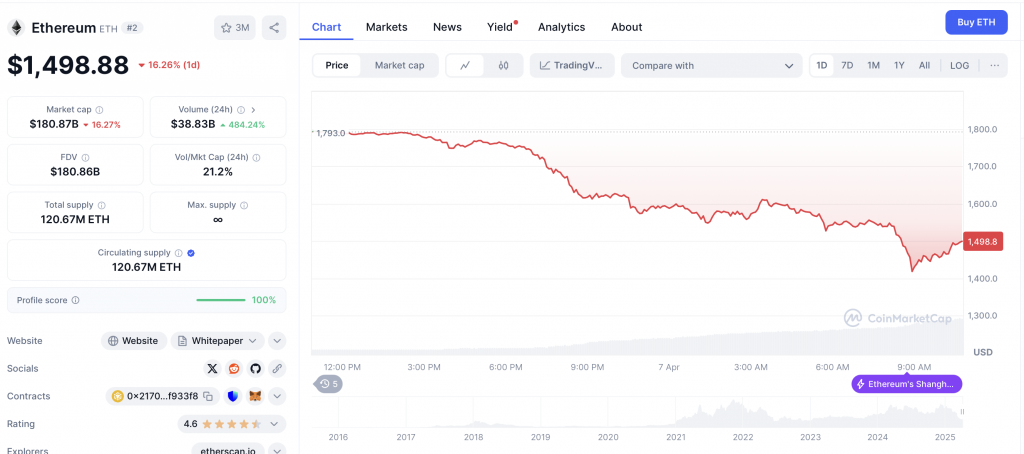Select the line chart type icon
1024x454 pixels.
click(x=466, y=65)
